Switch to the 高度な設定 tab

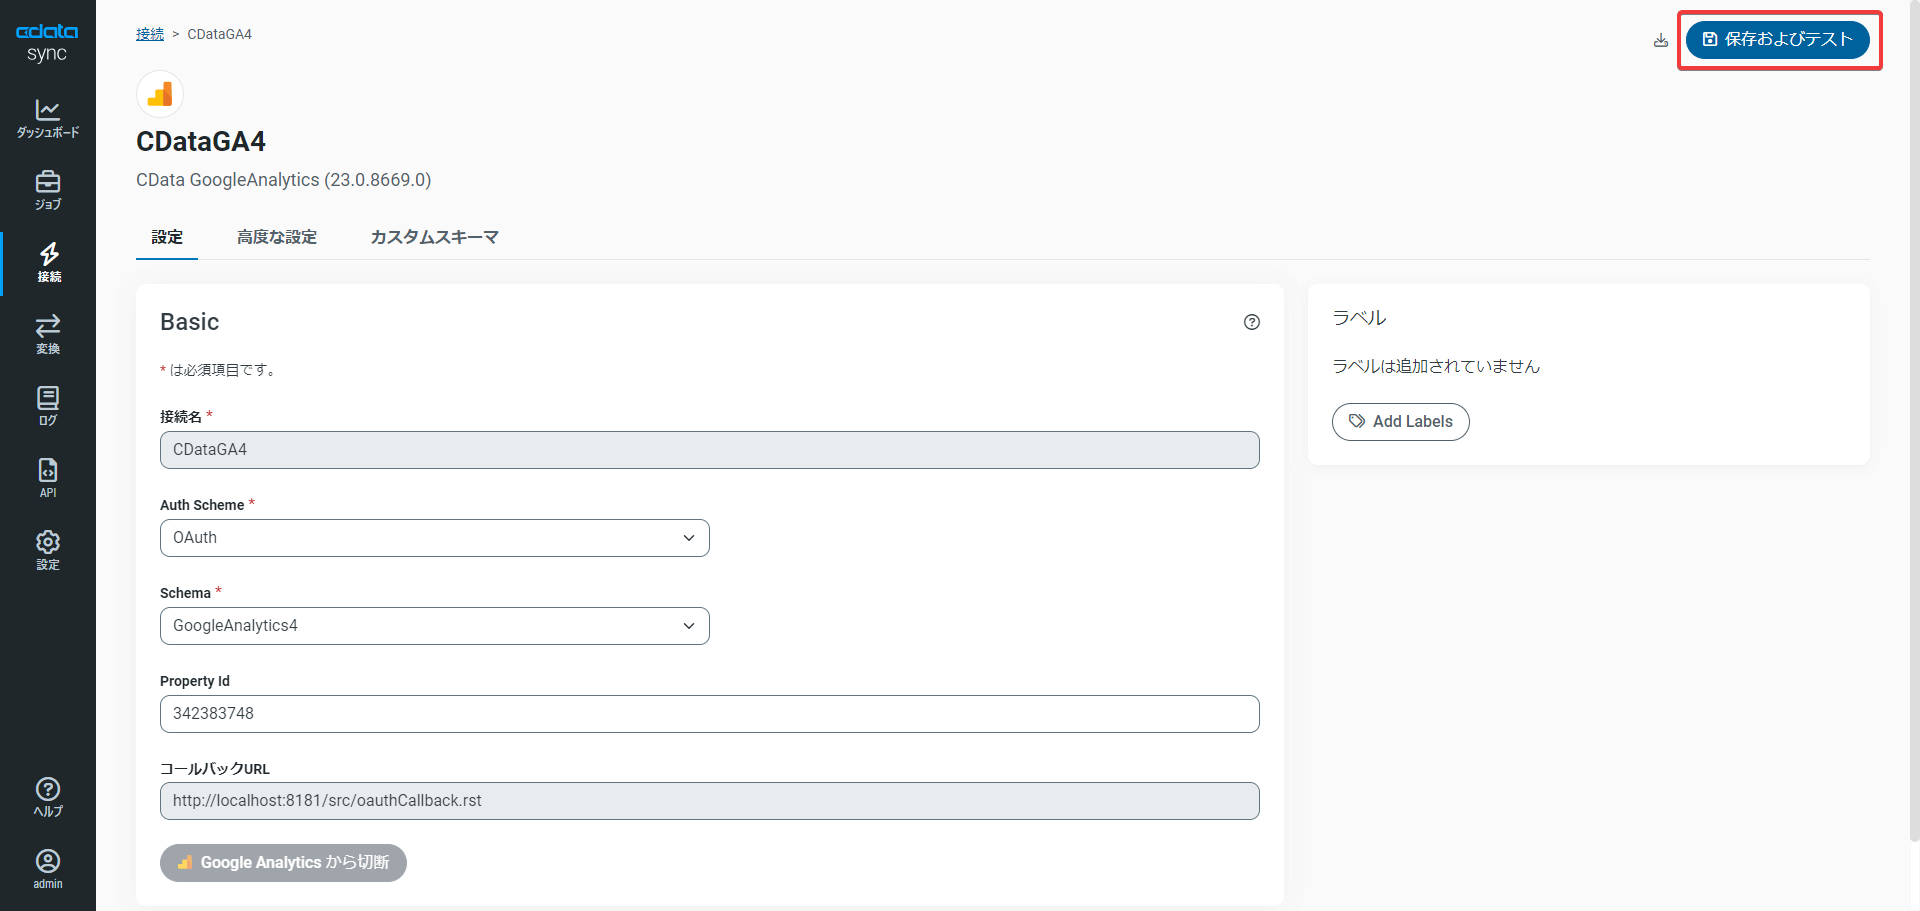pos(277,237)
